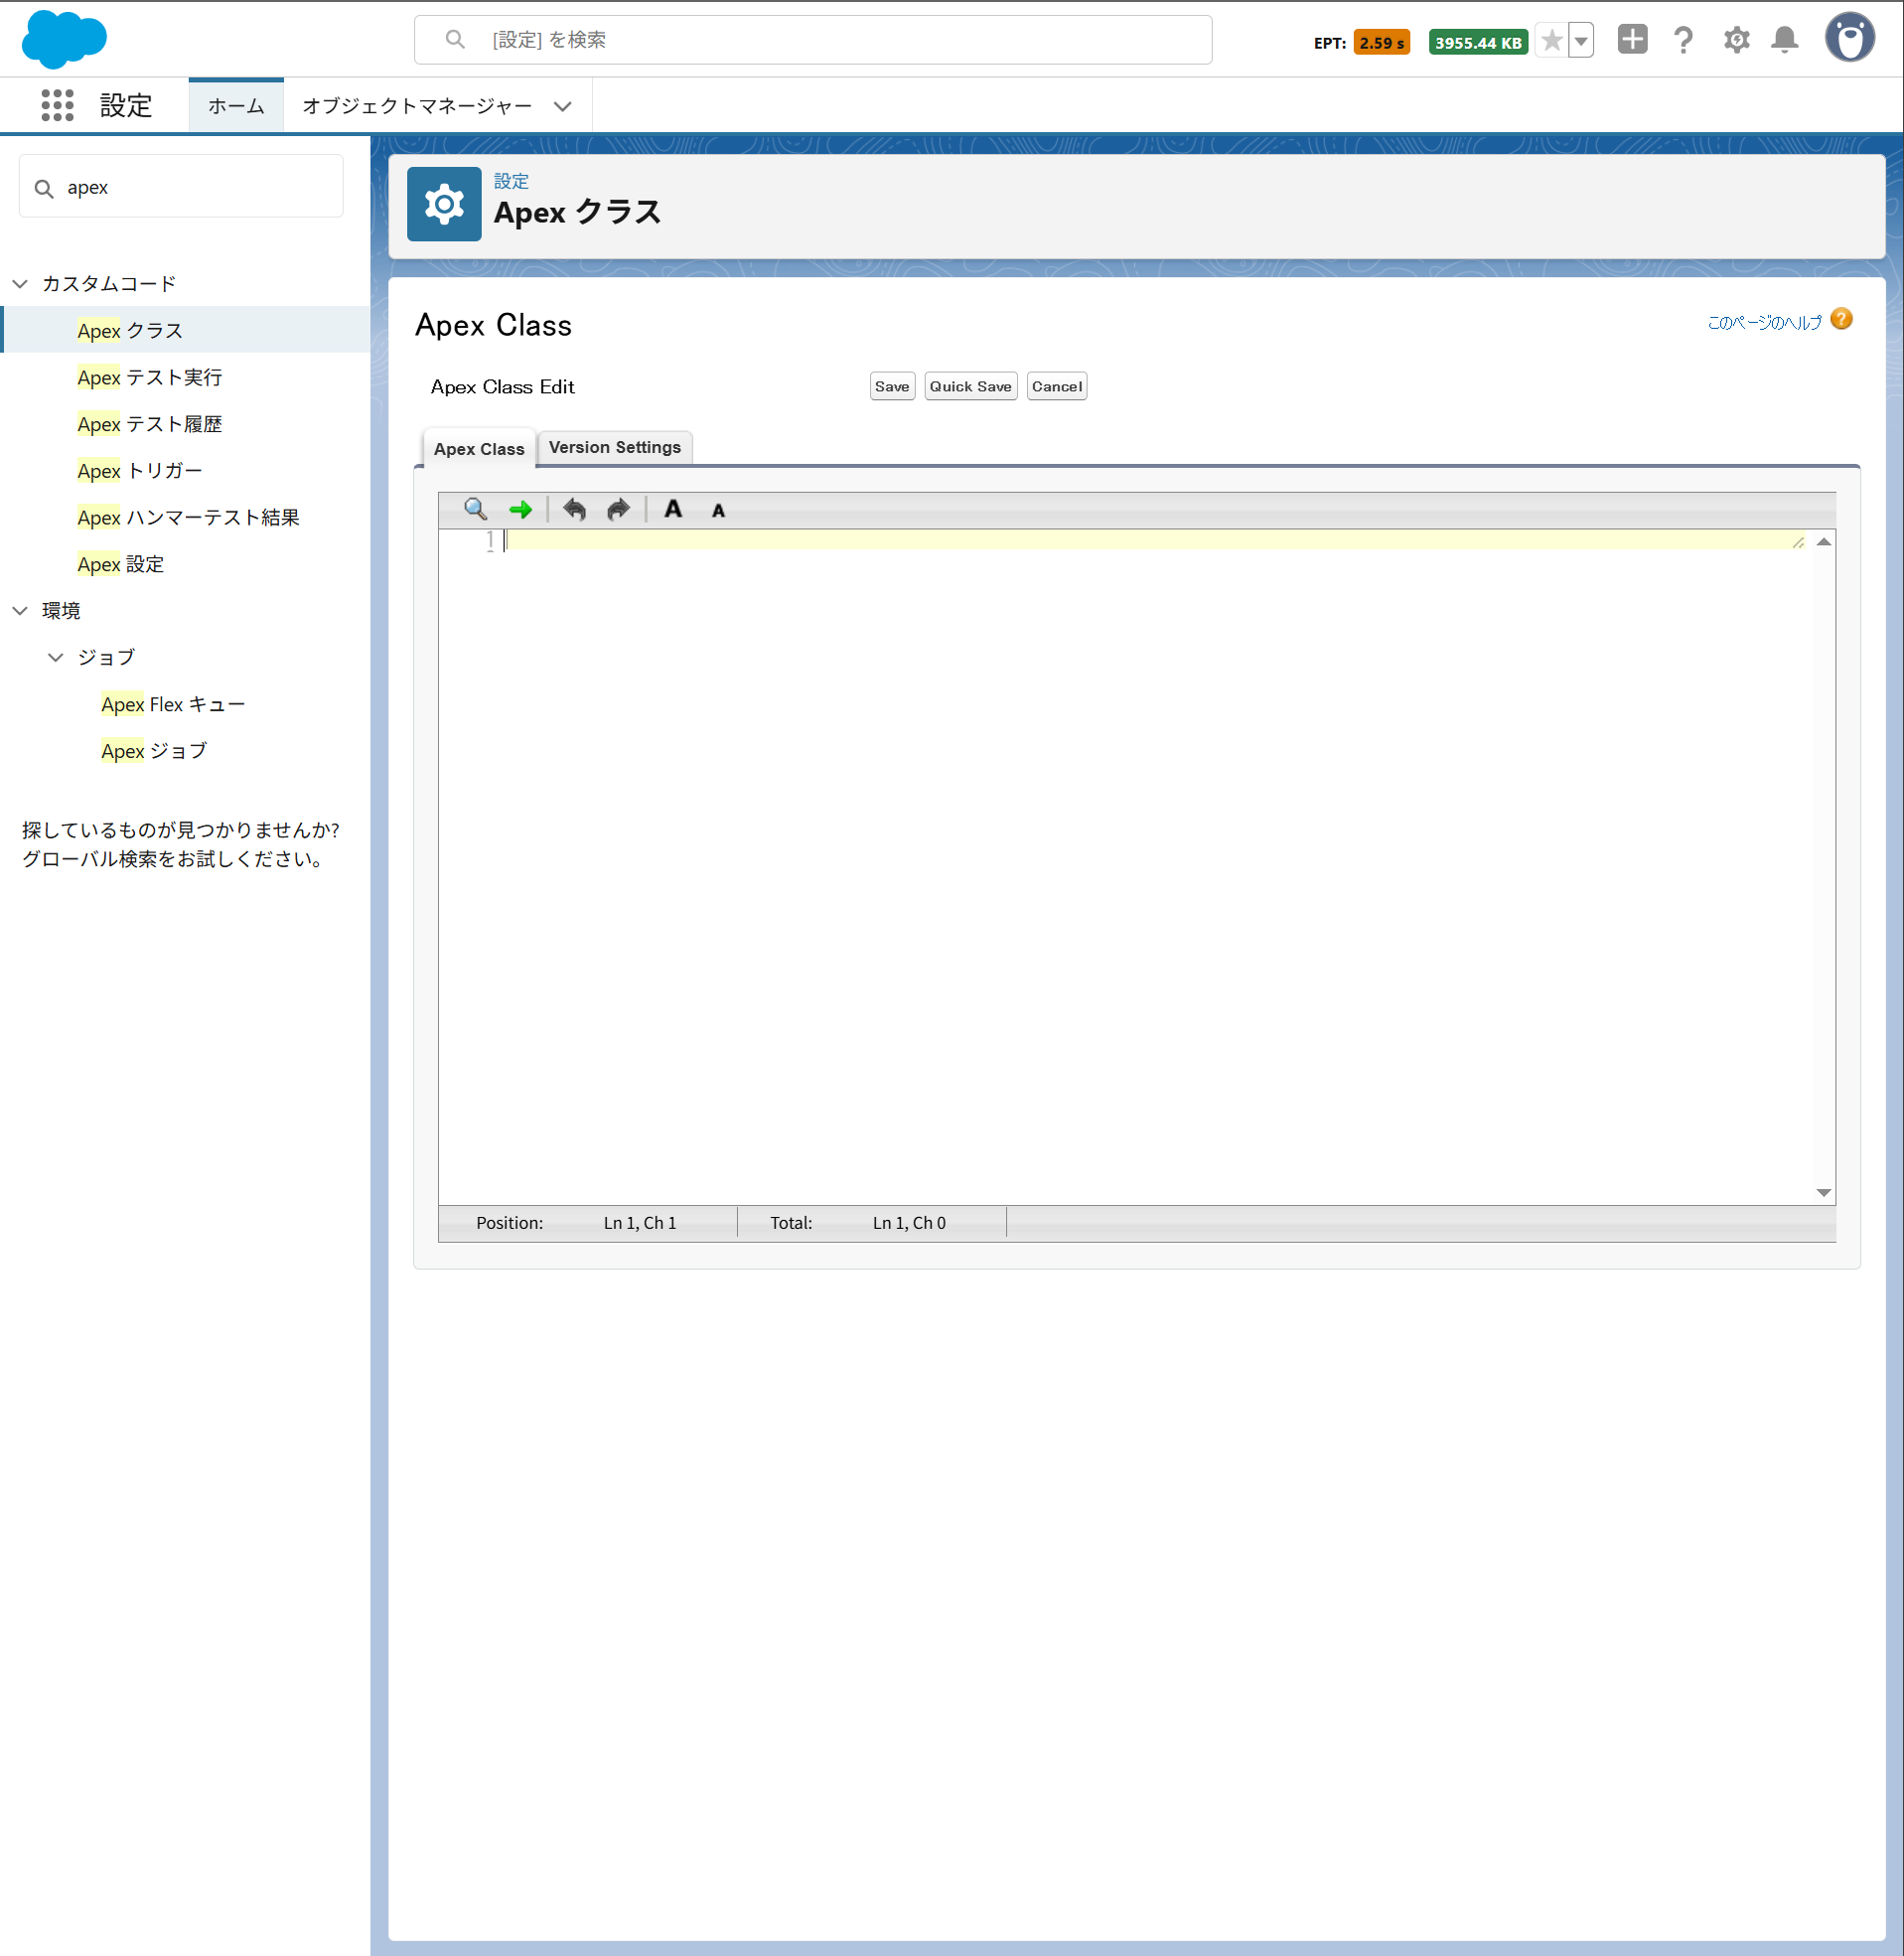Click the green go-to-line arrow
Viewport: 1904px width, 1956px height.
[520, 510]
